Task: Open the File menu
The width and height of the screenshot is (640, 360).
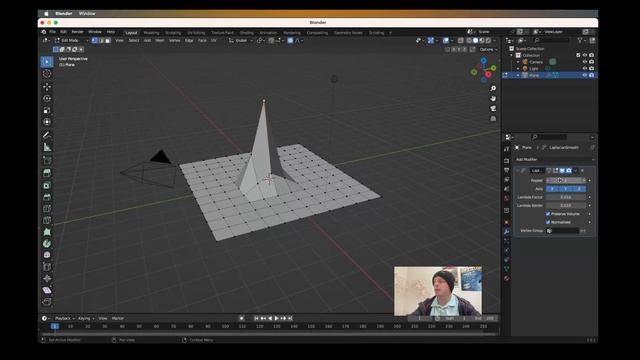Action: (52, 32)
